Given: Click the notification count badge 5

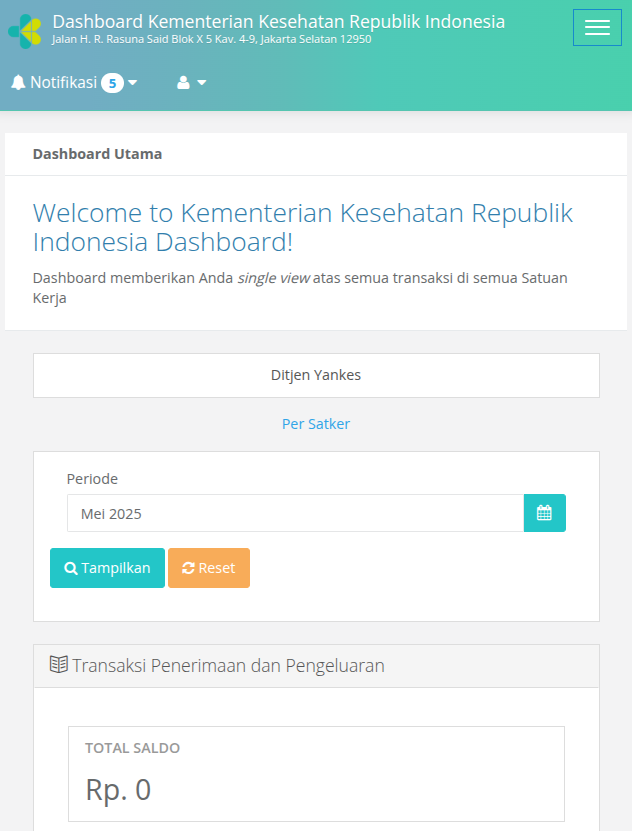Looking at the screenshot, I should tap(112, 83).
